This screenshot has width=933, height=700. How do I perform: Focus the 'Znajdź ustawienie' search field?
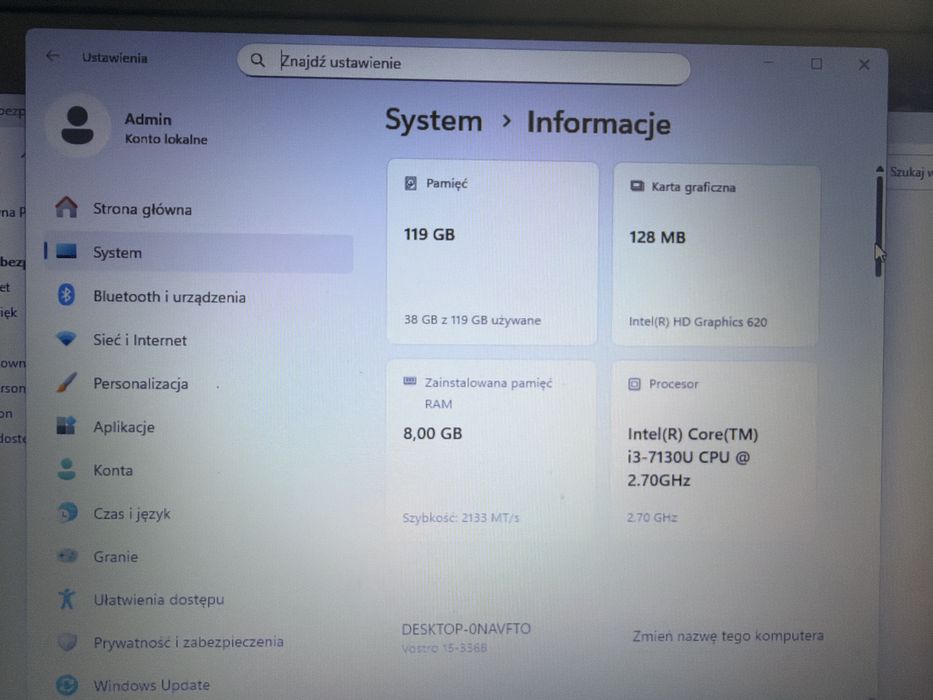[x=464, y=63]
